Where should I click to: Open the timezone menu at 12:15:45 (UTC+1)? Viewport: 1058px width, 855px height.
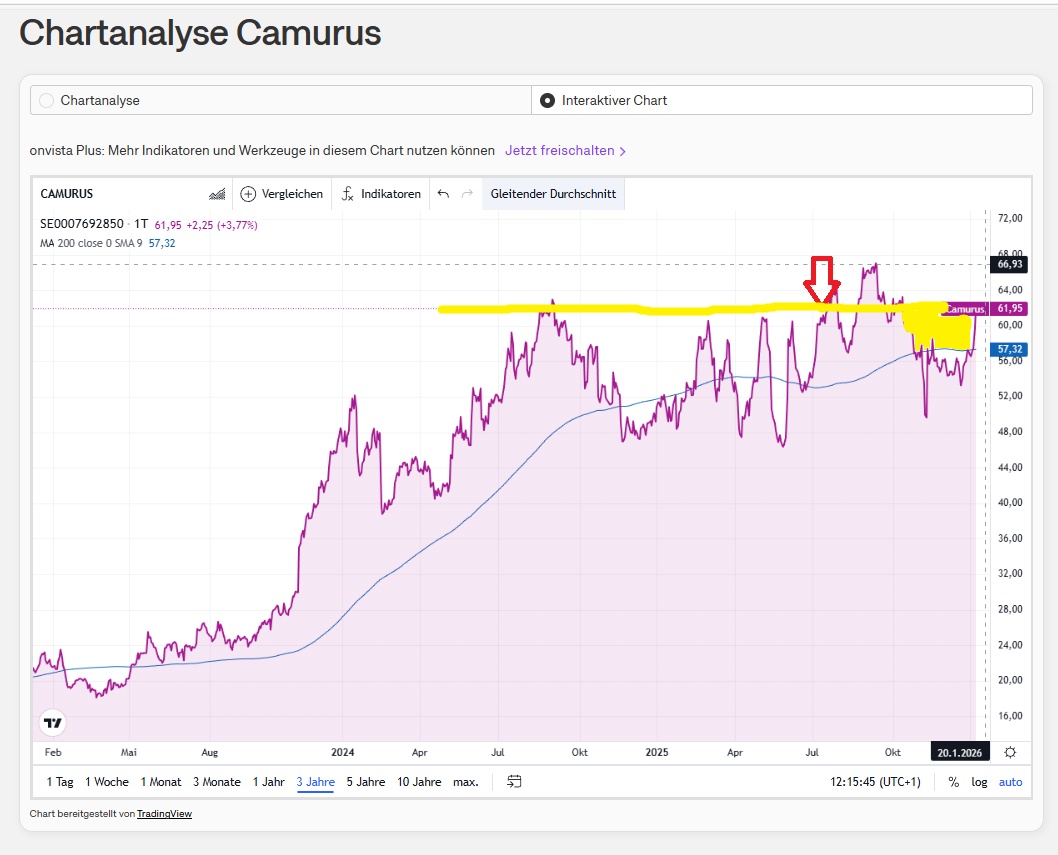[x=875, y=781]
